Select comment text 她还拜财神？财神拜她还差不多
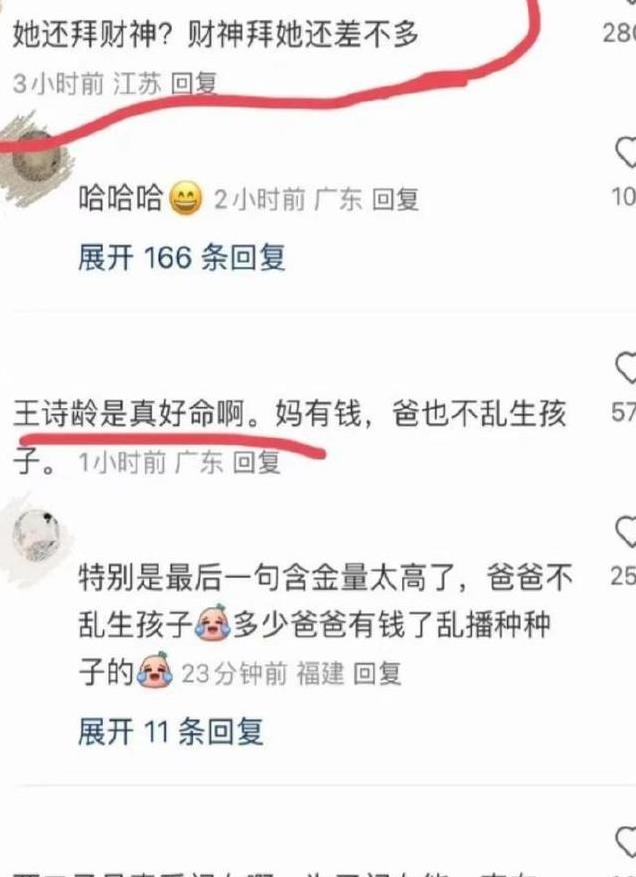The width and height of the screenshot is (636, 877). 215,34
